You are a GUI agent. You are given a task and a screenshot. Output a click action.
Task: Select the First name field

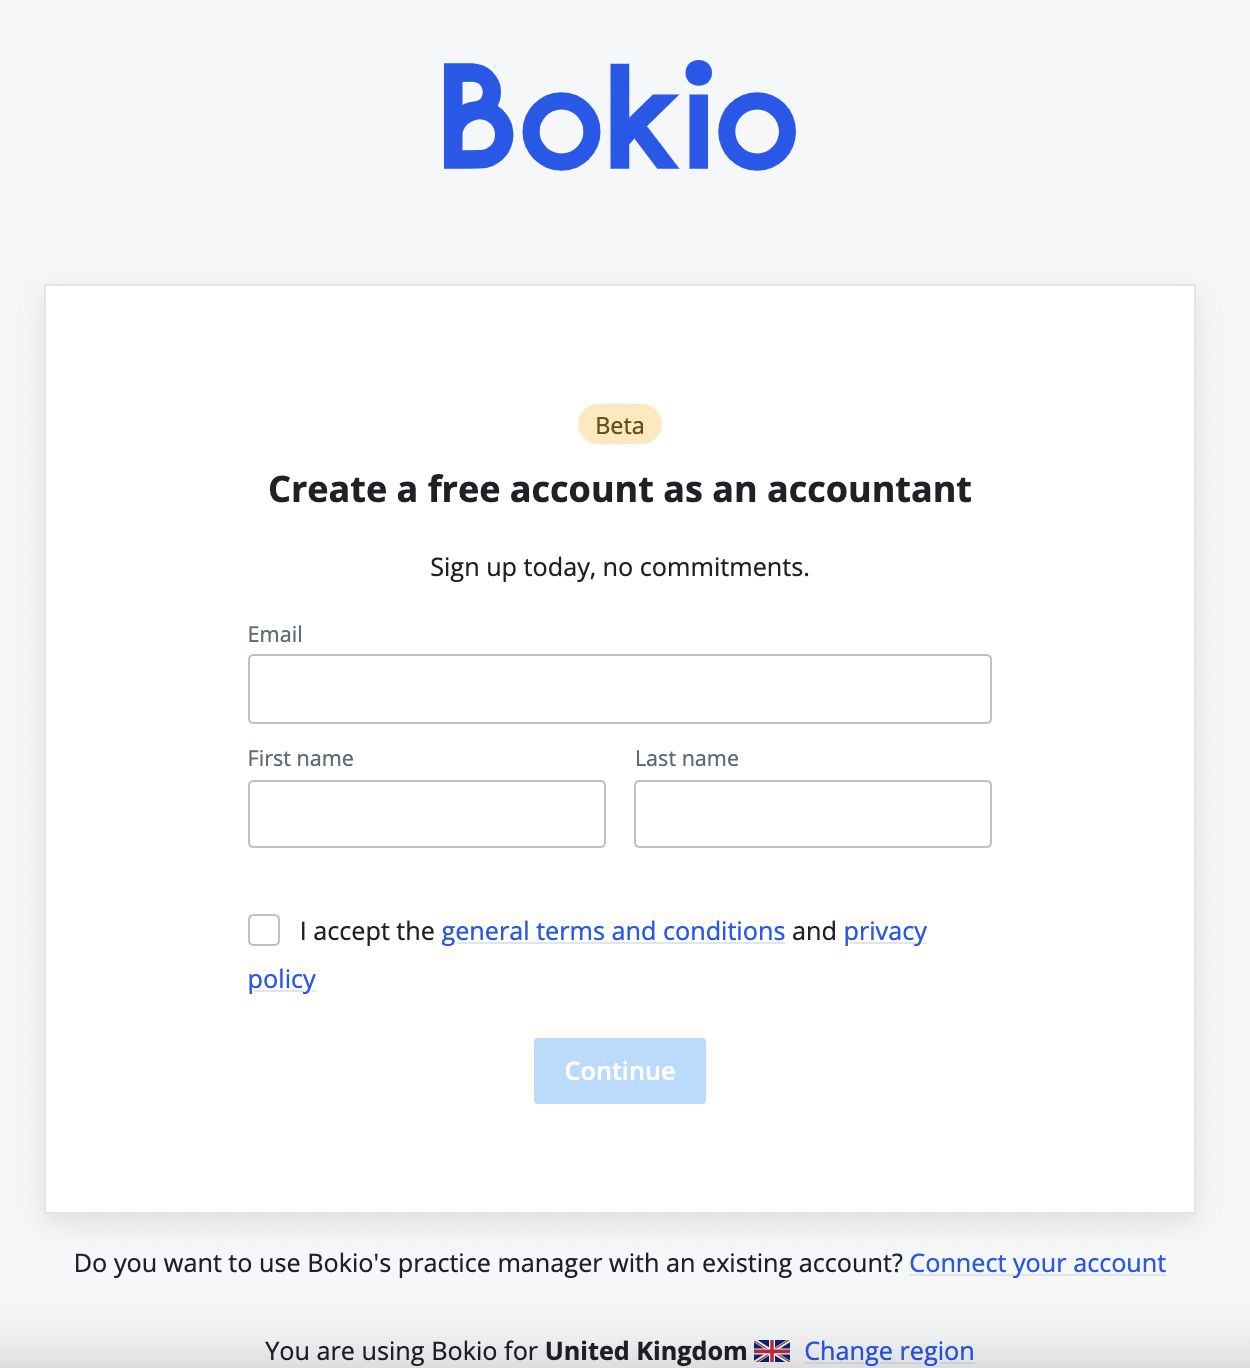coord(426,813)
